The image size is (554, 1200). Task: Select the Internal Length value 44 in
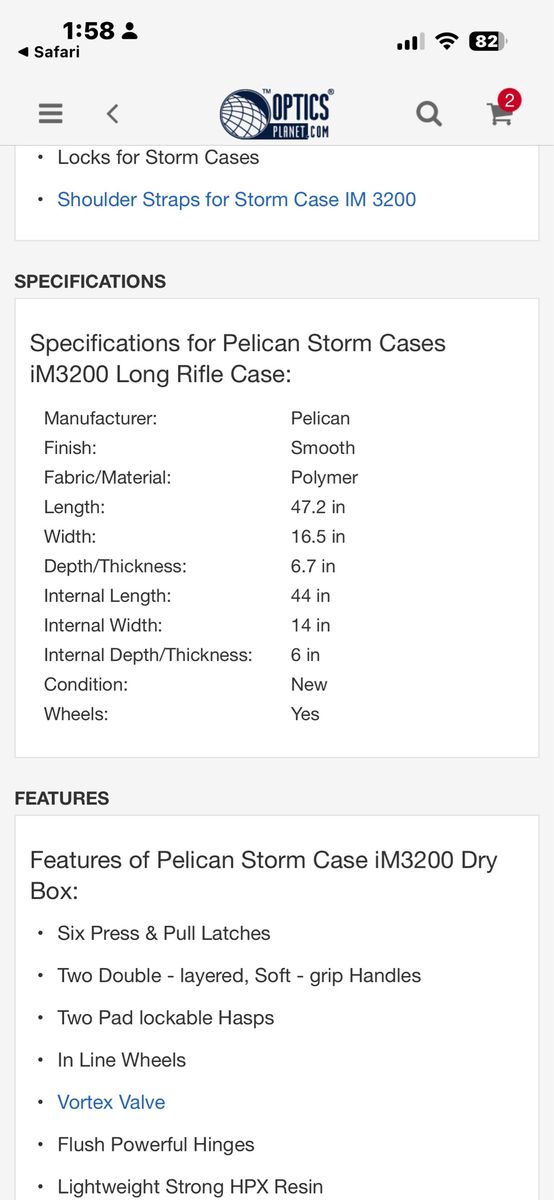310,596
